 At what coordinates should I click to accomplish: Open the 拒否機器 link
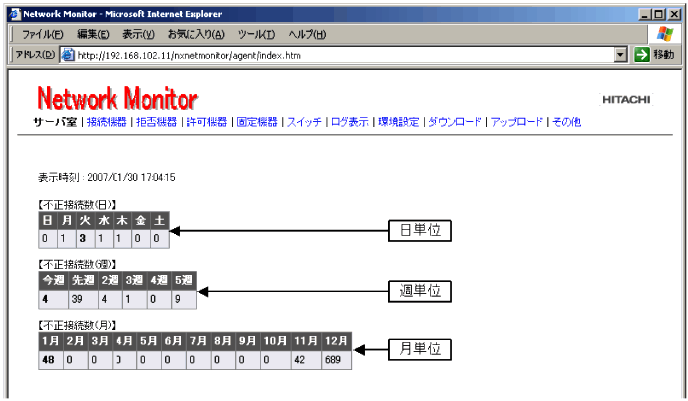pyautogui.click(x=156, y=122)
